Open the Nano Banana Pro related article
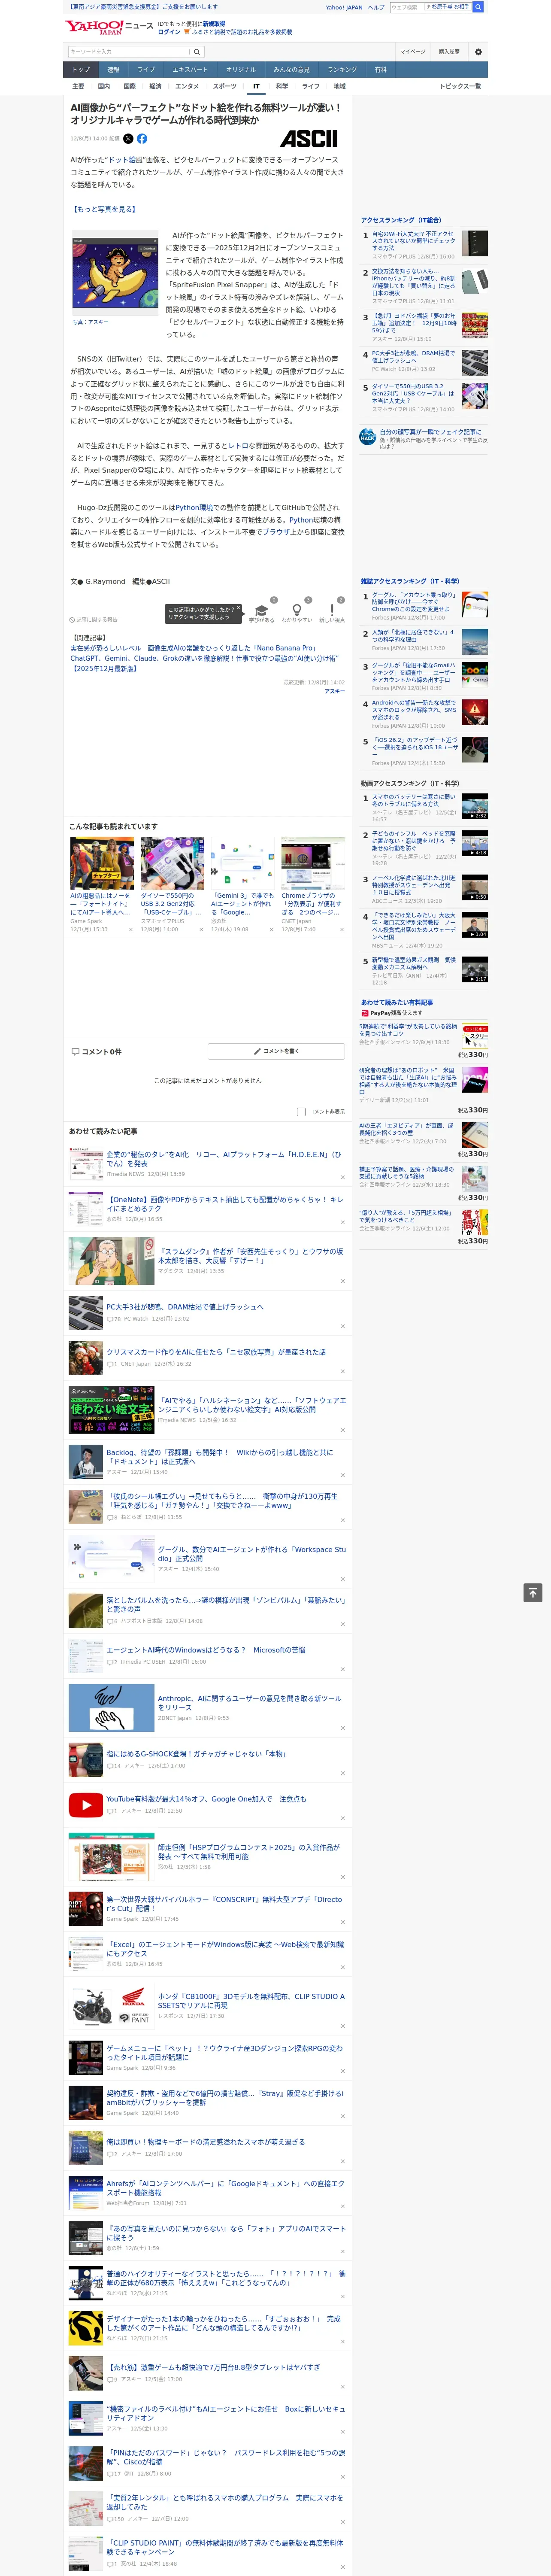The height and width of the screenshot is (2576, 551). click(x=193, y=648)
